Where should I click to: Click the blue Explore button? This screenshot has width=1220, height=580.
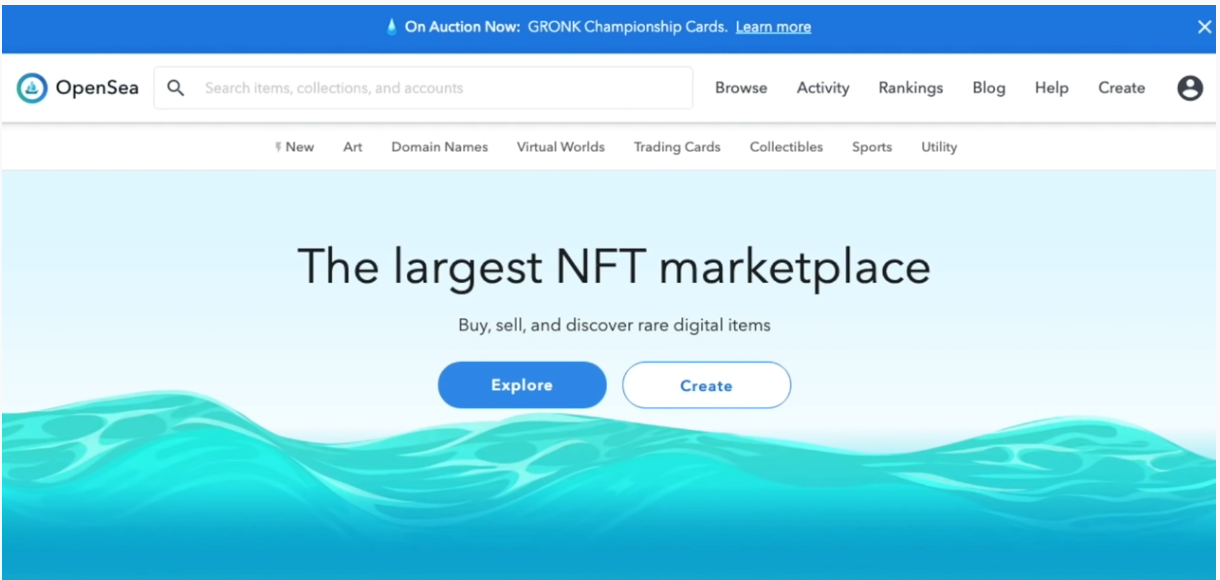tap(522, 385)
